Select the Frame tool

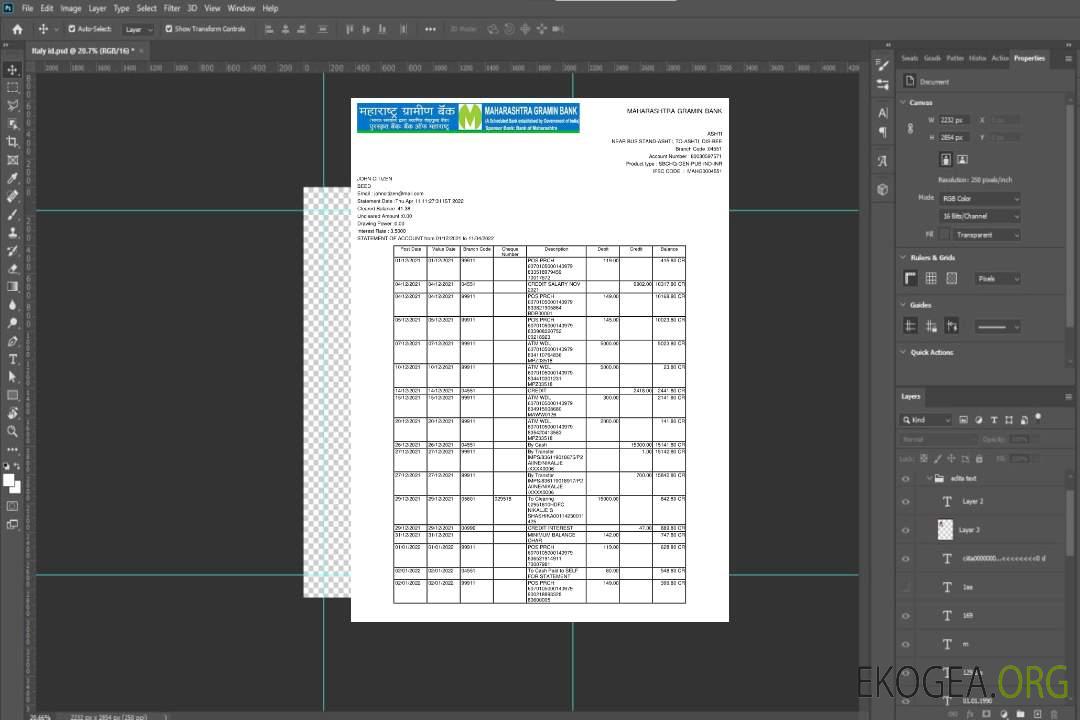tap(12, 160)
